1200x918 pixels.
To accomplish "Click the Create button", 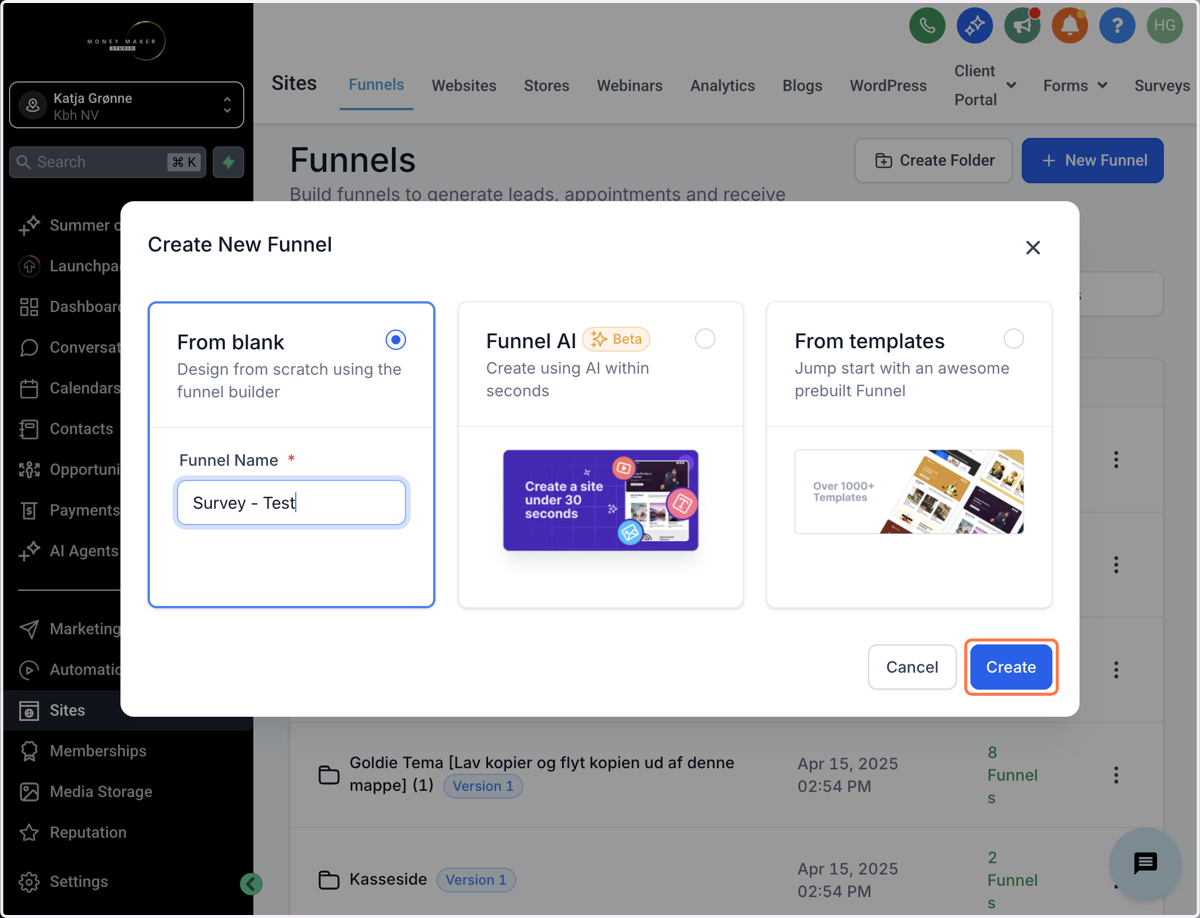I will click(1011, 667).
